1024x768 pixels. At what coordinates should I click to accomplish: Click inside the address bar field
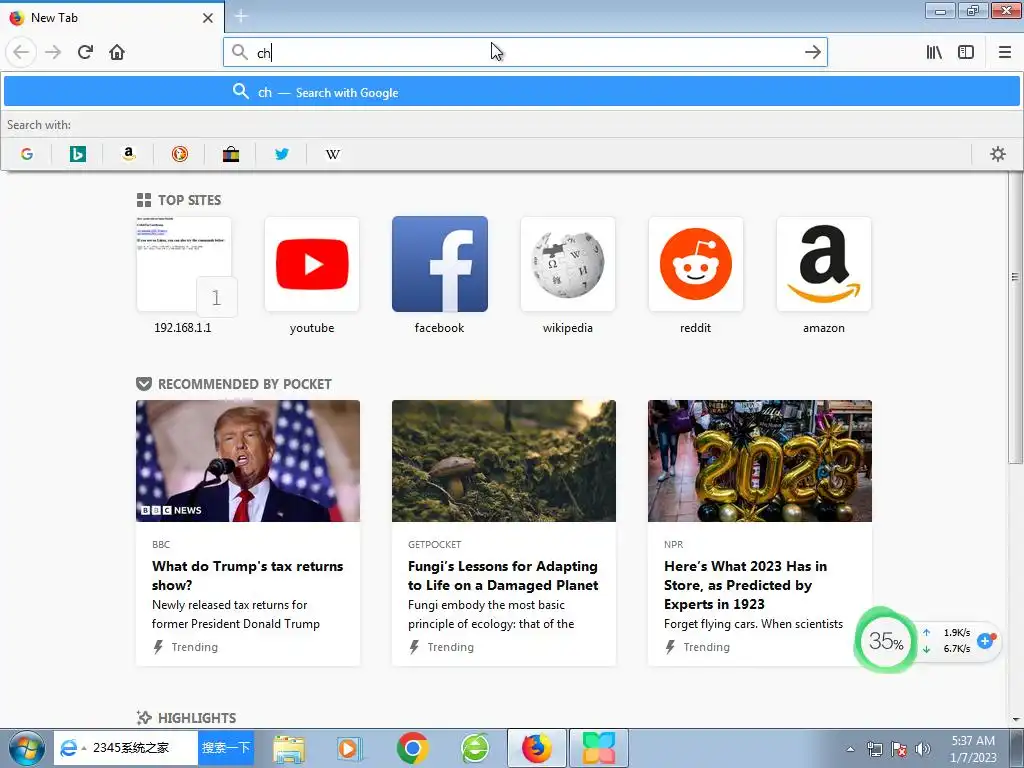pos(525,52)
